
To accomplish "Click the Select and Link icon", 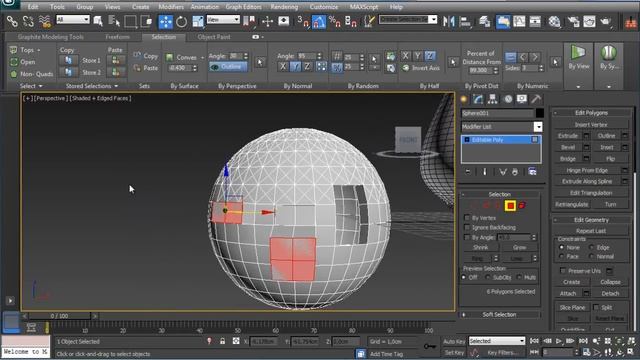I will tap(12, 21).
